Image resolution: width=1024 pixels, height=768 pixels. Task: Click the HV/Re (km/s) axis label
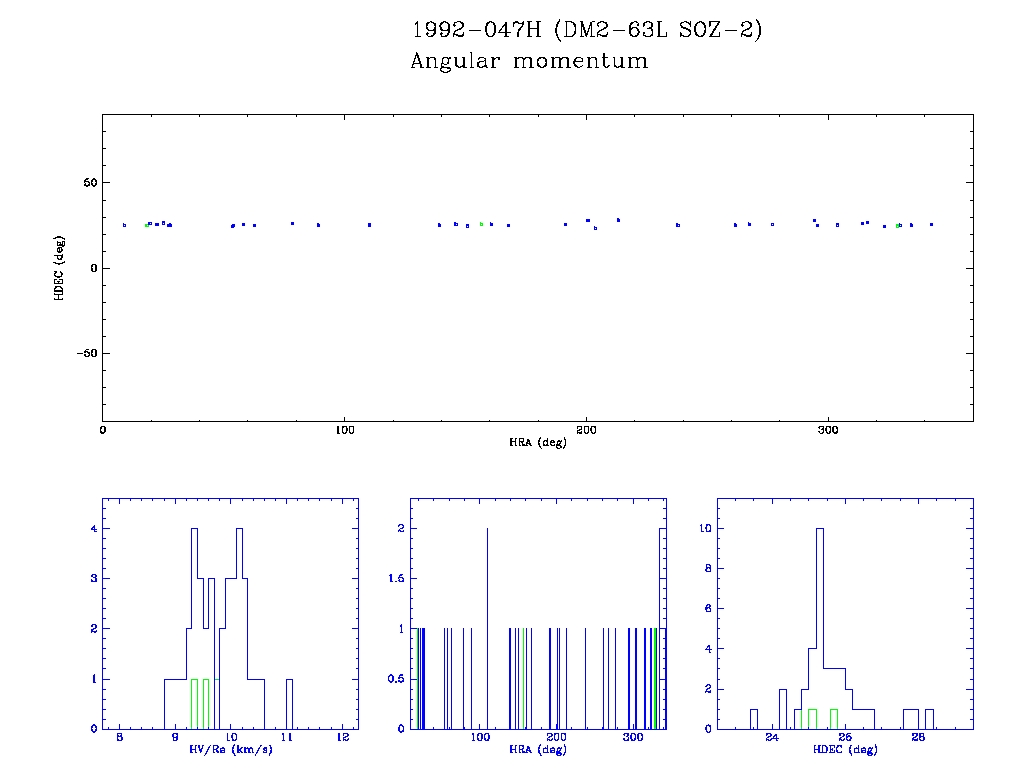click(x=230, y=750)
